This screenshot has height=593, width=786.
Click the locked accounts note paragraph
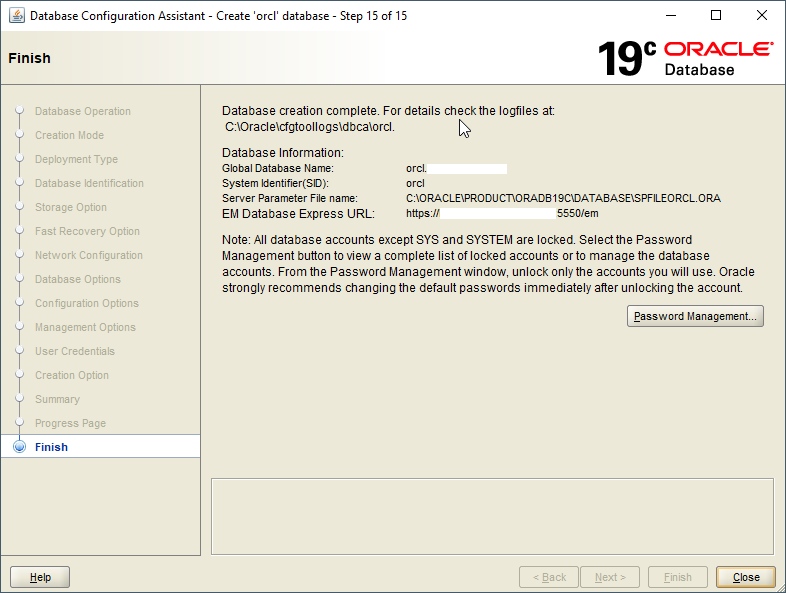pos(489,264)
